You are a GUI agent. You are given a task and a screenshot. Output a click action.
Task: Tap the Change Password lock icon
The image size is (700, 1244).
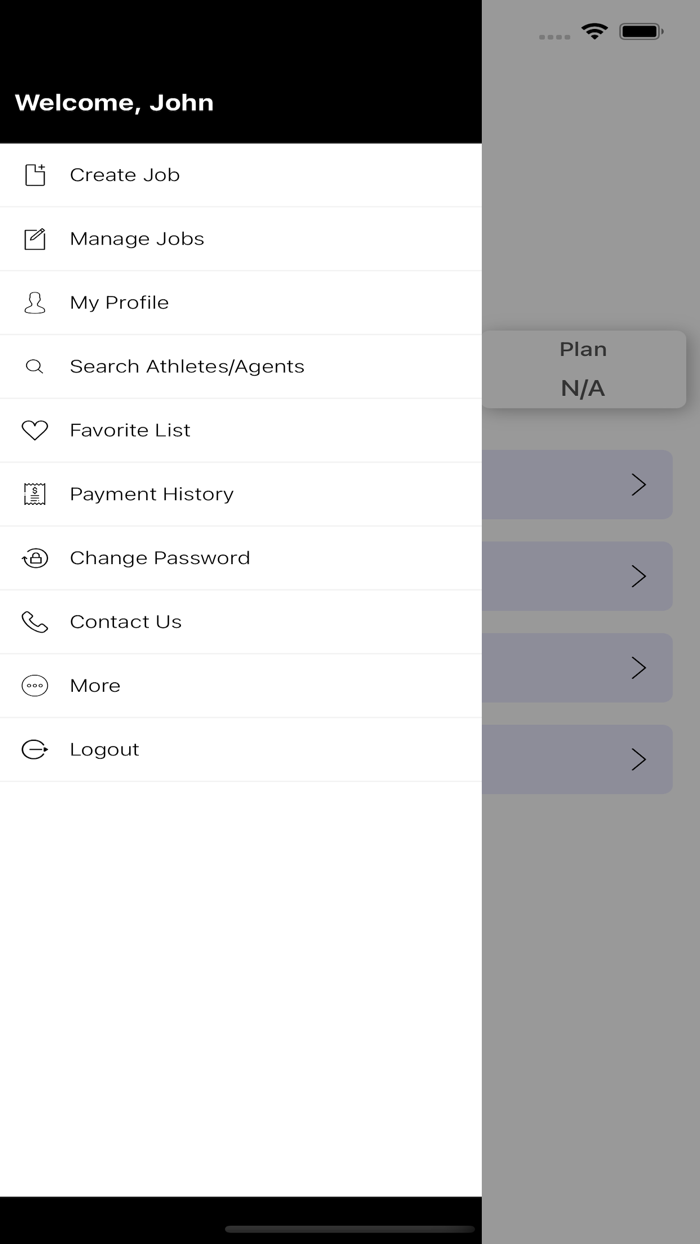click(35, 558)
